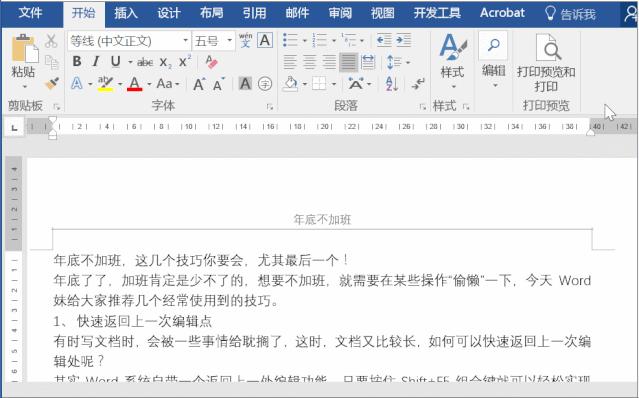Click the borders grid icon
Image resolution: width=639 pixels, height=398 pixels.
pyautogui.click(x=319, y=84)
